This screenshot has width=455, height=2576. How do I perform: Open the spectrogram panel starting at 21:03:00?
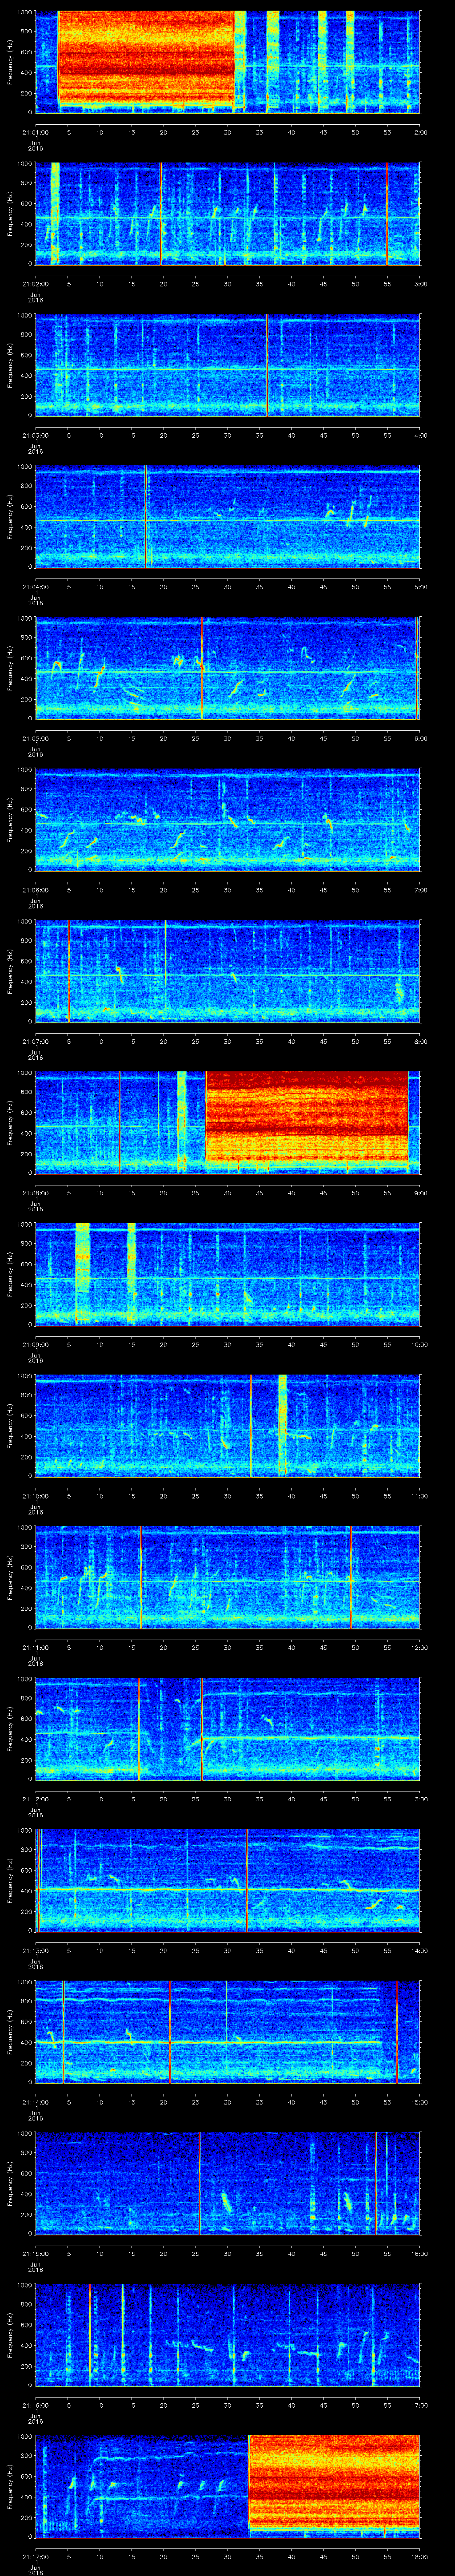pos(227,365)
